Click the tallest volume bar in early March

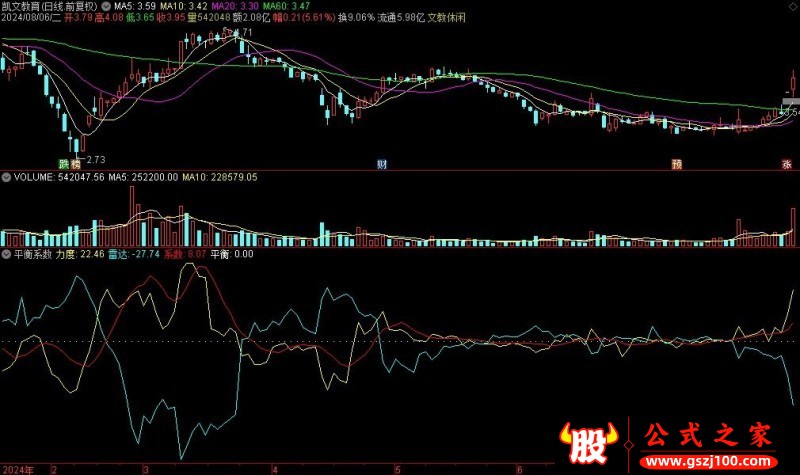pos(132,216)
